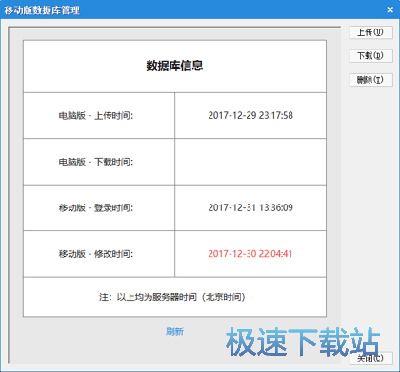Select the 数据库信息 heading text
The width and height of the screenshot is (400, 372).
(175, 65)
